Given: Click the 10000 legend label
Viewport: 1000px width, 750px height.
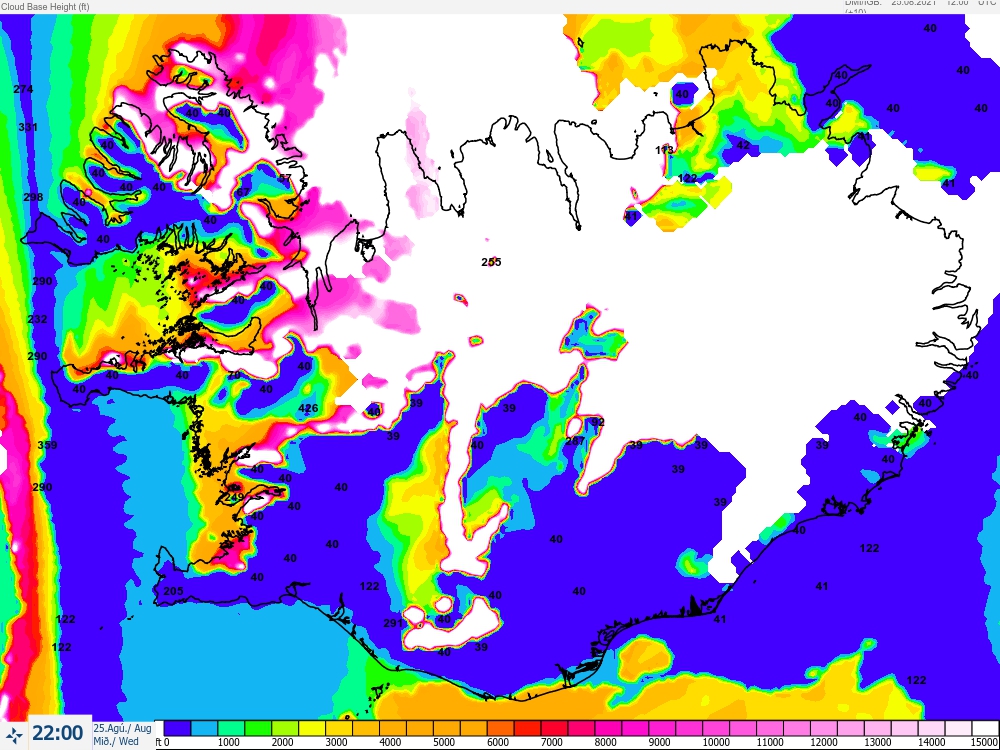Looking at the screenshot, I should 716,742.
